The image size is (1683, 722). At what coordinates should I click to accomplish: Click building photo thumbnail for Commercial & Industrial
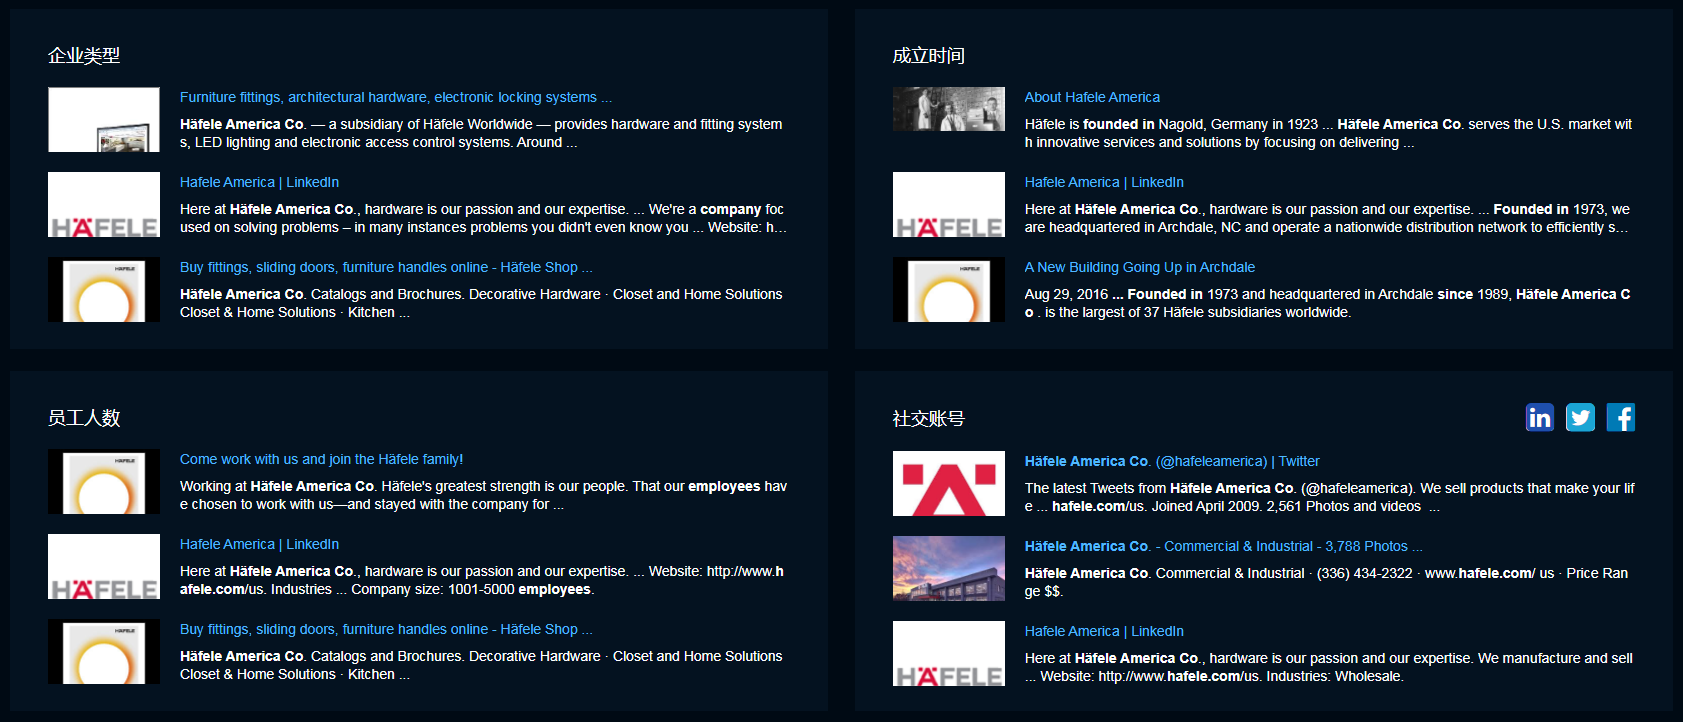(949, 568)
